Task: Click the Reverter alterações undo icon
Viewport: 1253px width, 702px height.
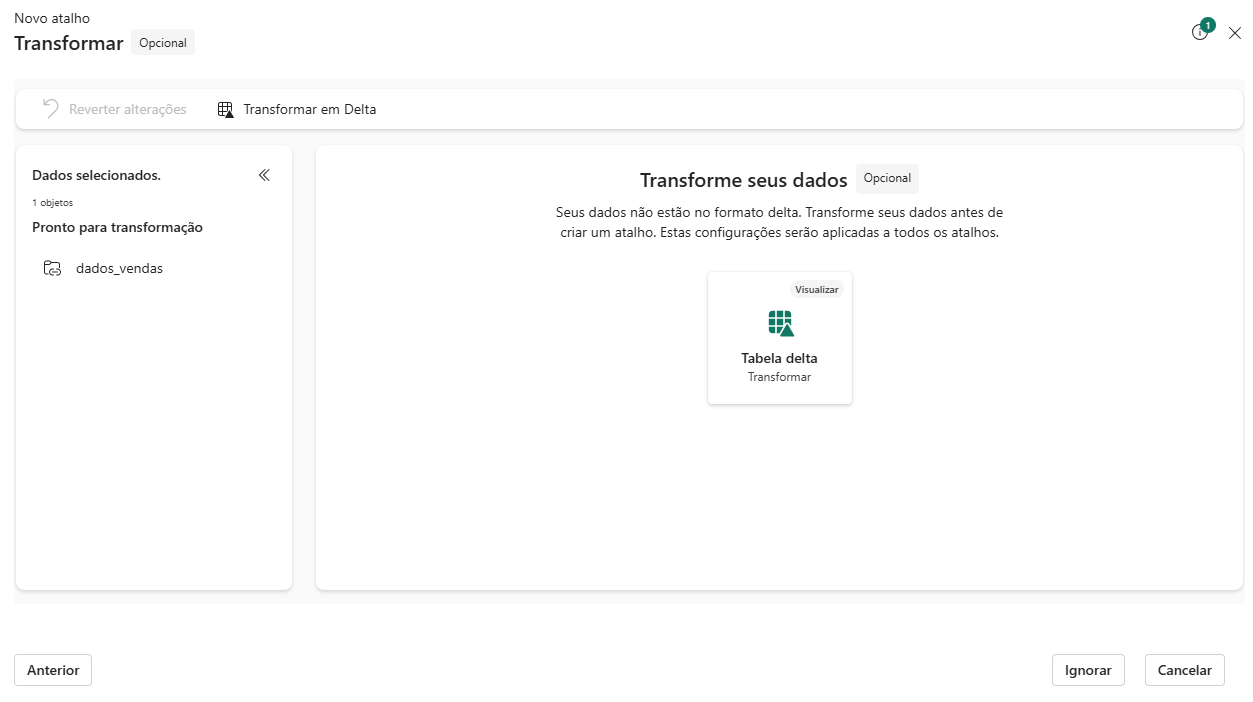Action: point(51,109)
